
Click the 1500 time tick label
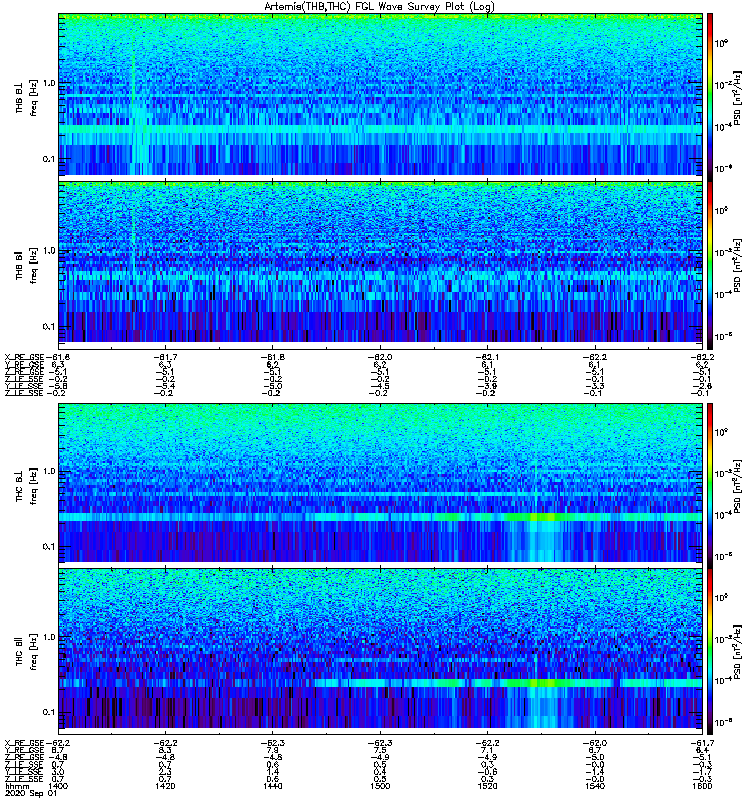380,786
